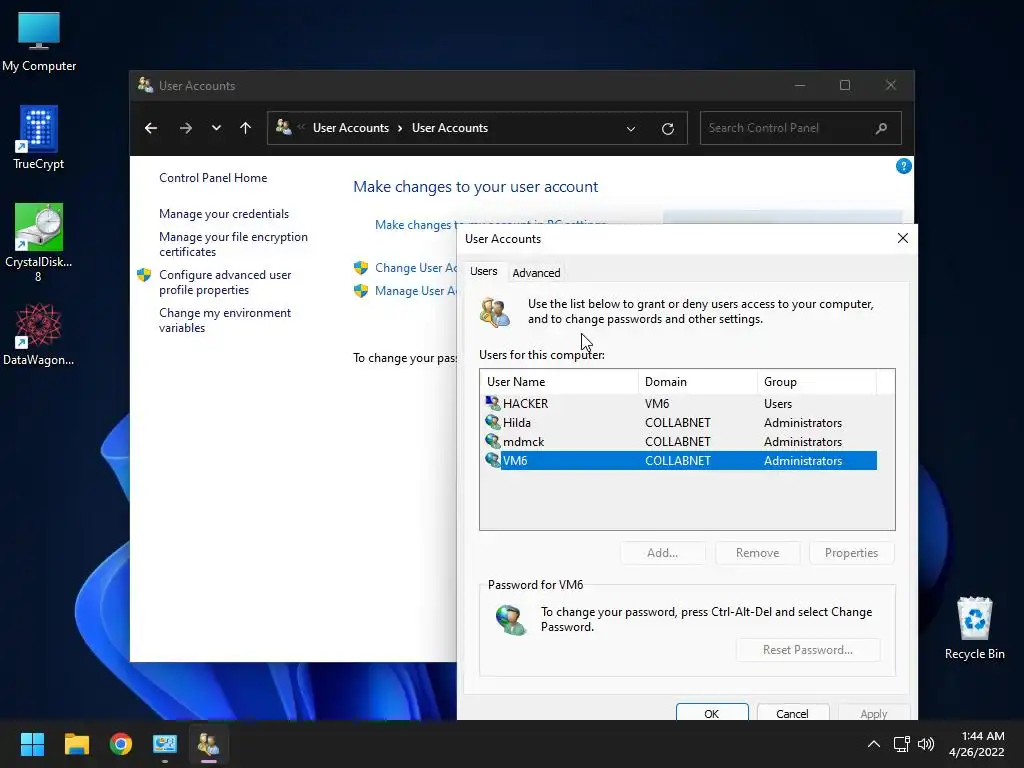Launch the TrueCrypt desktop shortcut
The width and height of the screenshot is (1024, 768).
click(x=39, y=138)
